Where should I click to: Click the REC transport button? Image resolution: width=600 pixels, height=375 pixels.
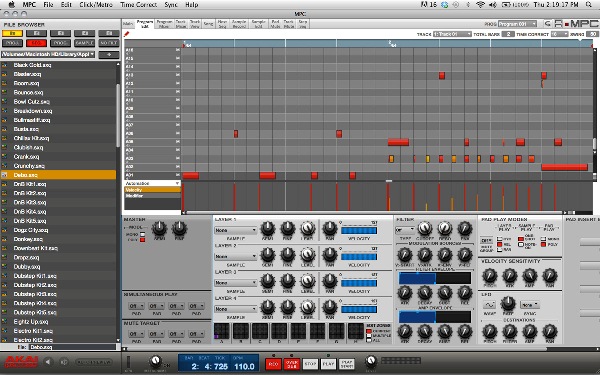coord(273,364)
